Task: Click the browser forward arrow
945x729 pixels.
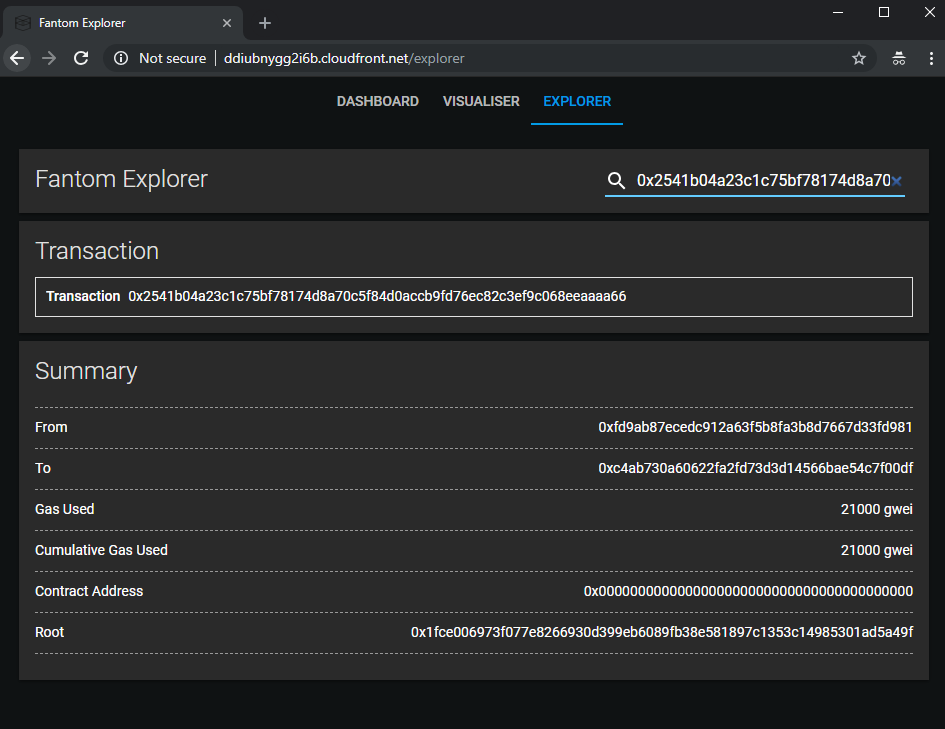Action: point(49,58)
